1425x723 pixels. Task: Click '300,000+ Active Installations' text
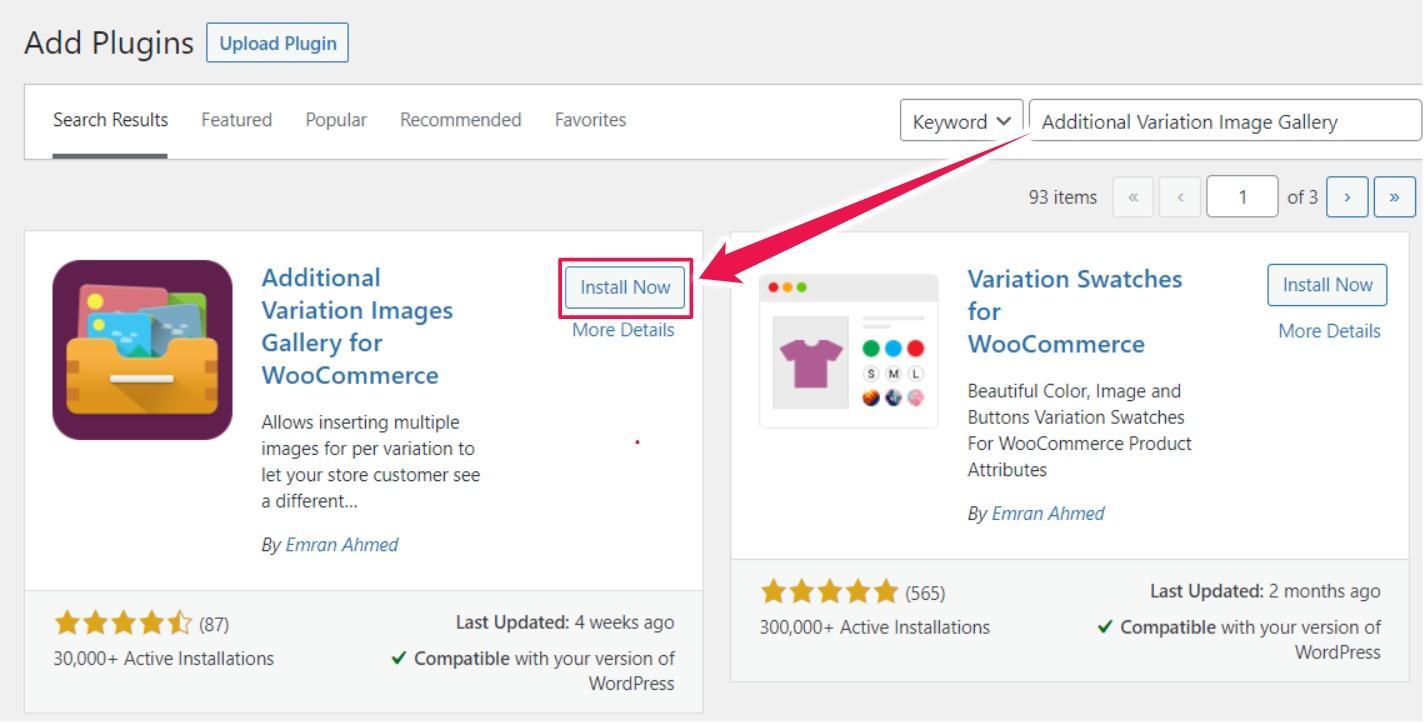875,628
